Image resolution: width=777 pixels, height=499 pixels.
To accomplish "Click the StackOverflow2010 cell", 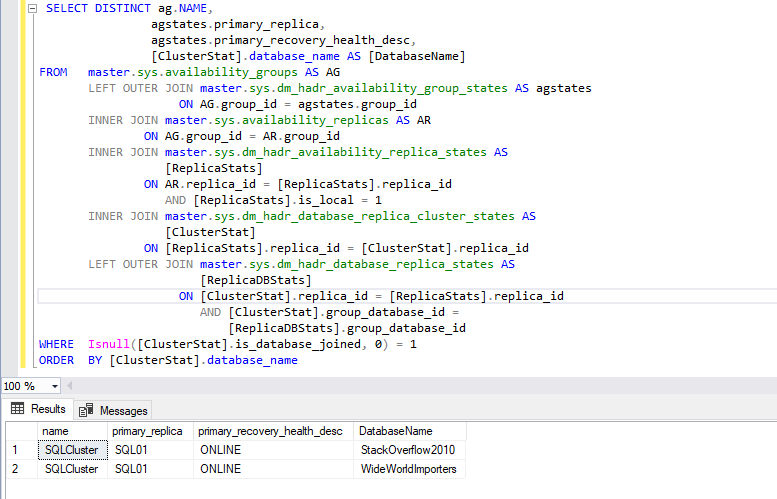I will click(410, 450).
